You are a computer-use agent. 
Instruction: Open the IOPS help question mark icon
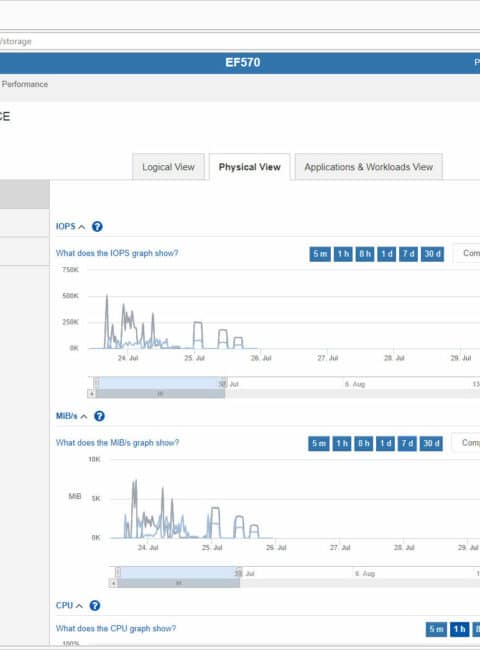(x=97, y=227)
